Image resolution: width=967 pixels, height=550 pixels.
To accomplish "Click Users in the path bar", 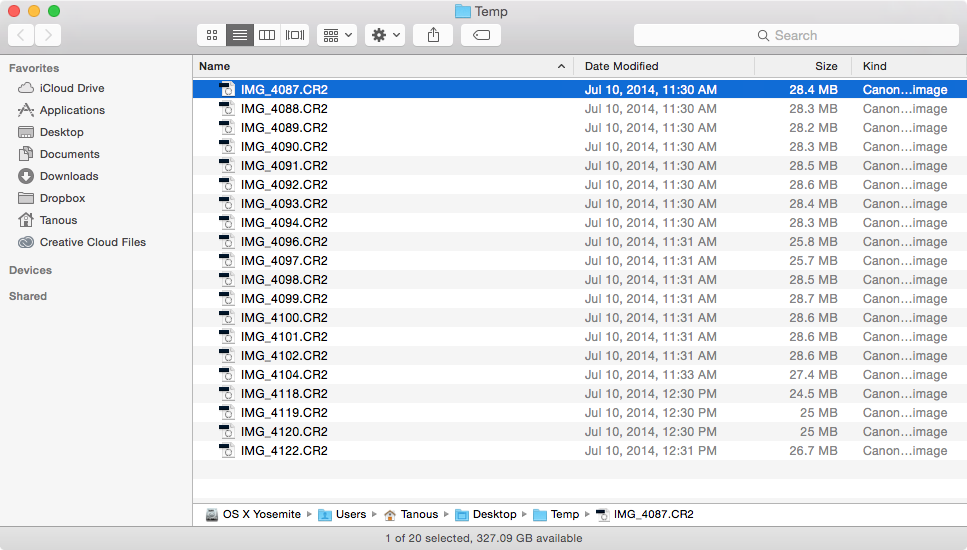I will (x=342, y=514).
